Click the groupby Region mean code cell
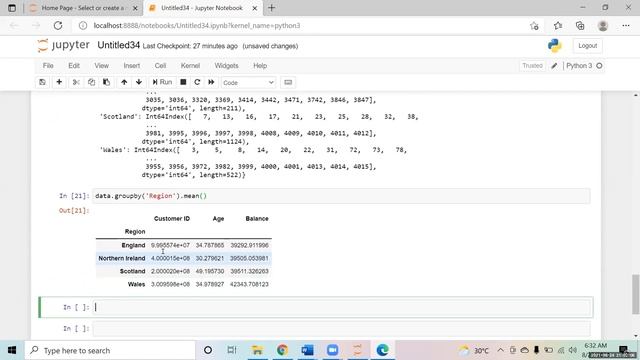This screenshot has height=360, width=640. (x=341, y=196)
